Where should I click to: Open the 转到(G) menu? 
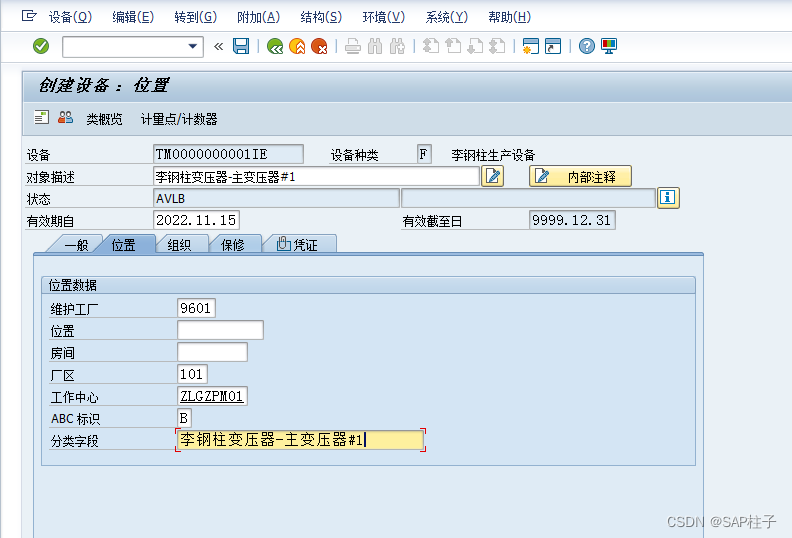195,17
